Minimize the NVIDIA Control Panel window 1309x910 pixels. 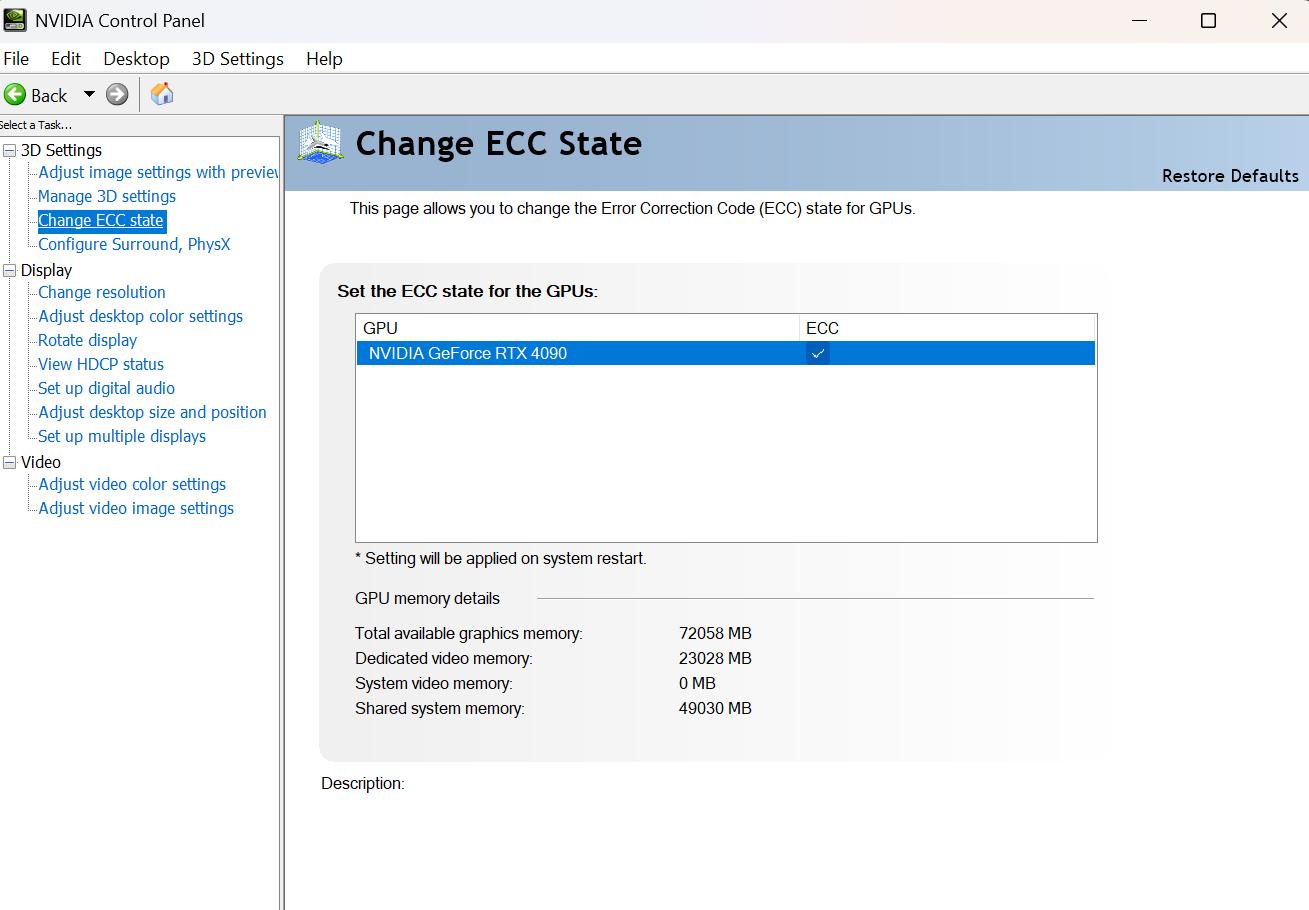pyautogui.click(x=1139, y=21)
